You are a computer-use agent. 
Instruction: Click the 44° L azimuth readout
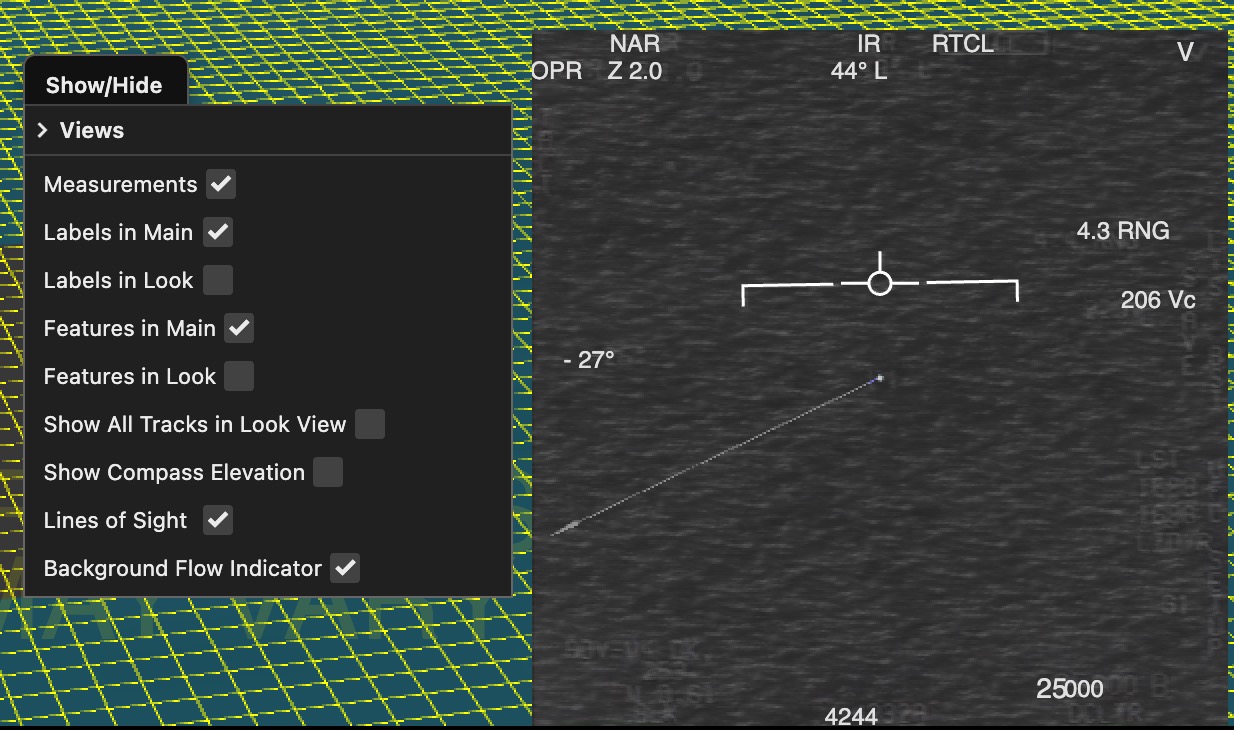858,71
